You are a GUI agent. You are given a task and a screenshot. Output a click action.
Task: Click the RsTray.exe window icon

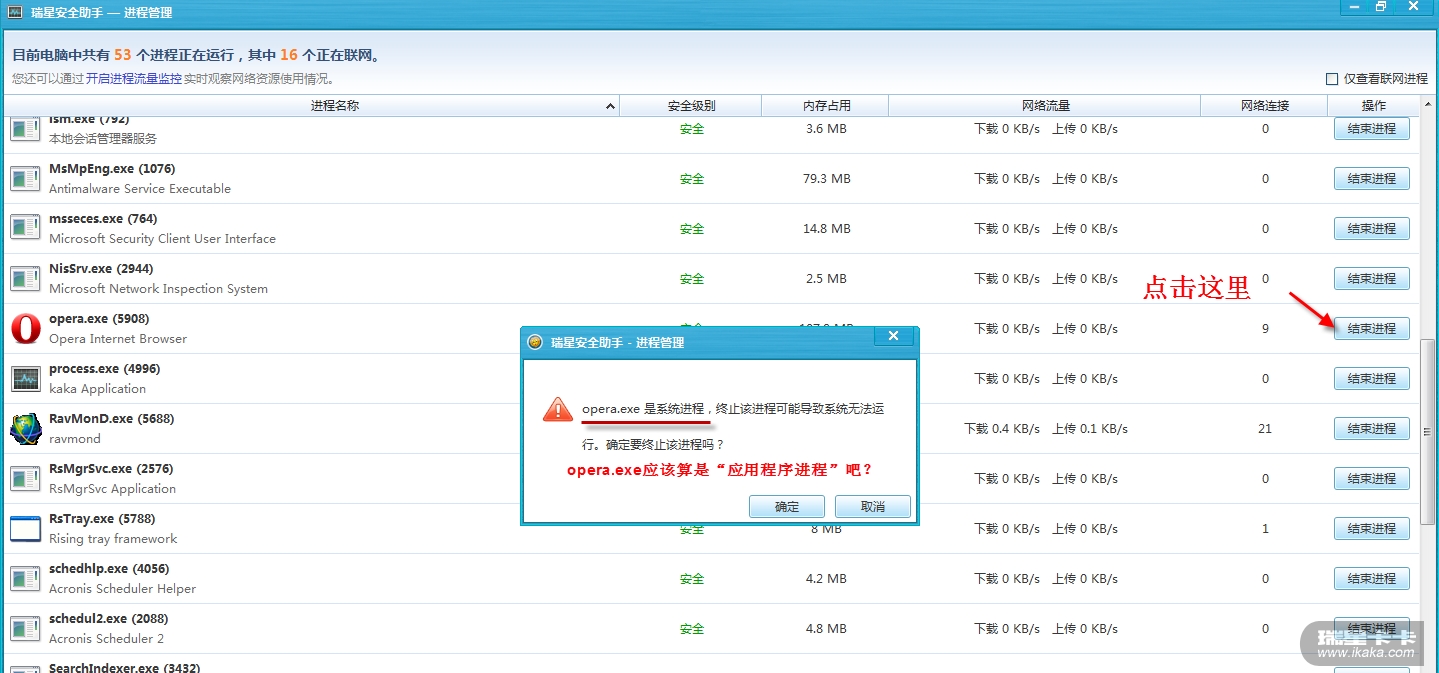25,529
